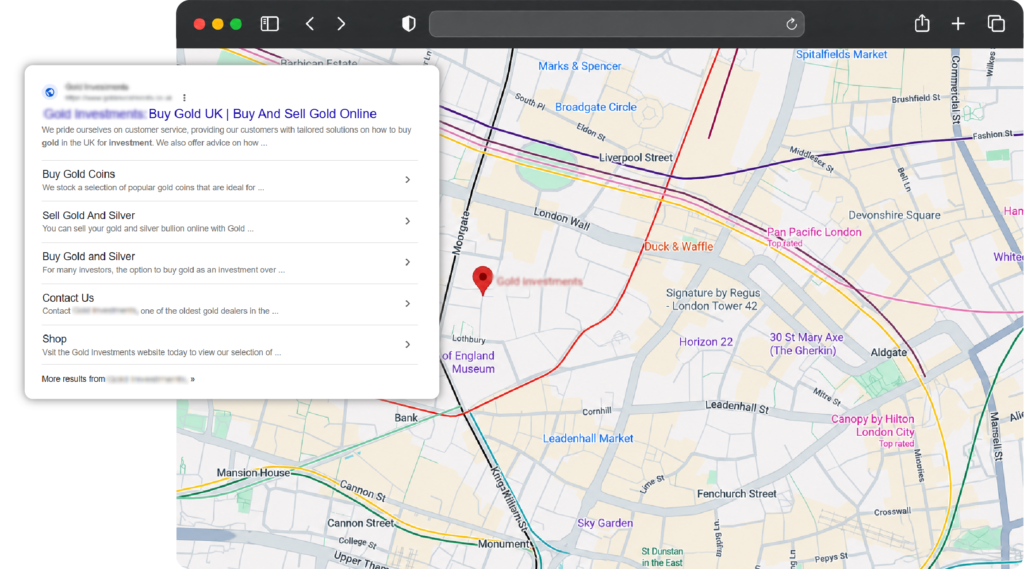Click Duck & Waffle restaurant label

coord(679,246)
